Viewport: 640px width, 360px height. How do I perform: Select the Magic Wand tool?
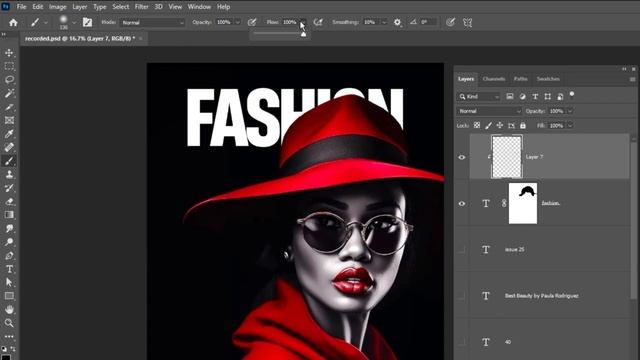point(9,93)
